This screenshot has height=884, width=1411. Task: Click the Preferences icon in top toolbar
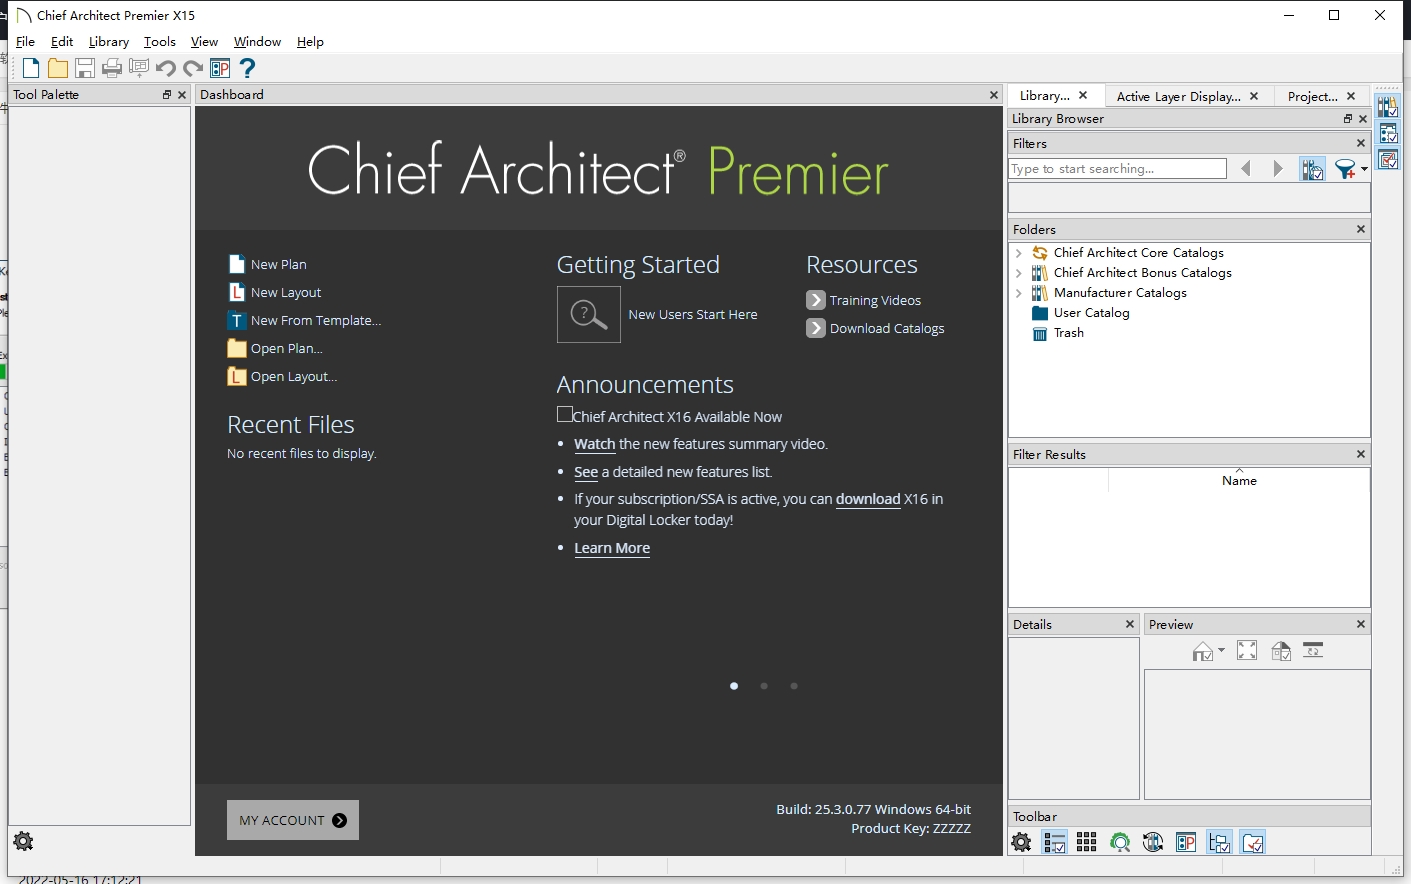pyautogui.click(x=220, y=68)
